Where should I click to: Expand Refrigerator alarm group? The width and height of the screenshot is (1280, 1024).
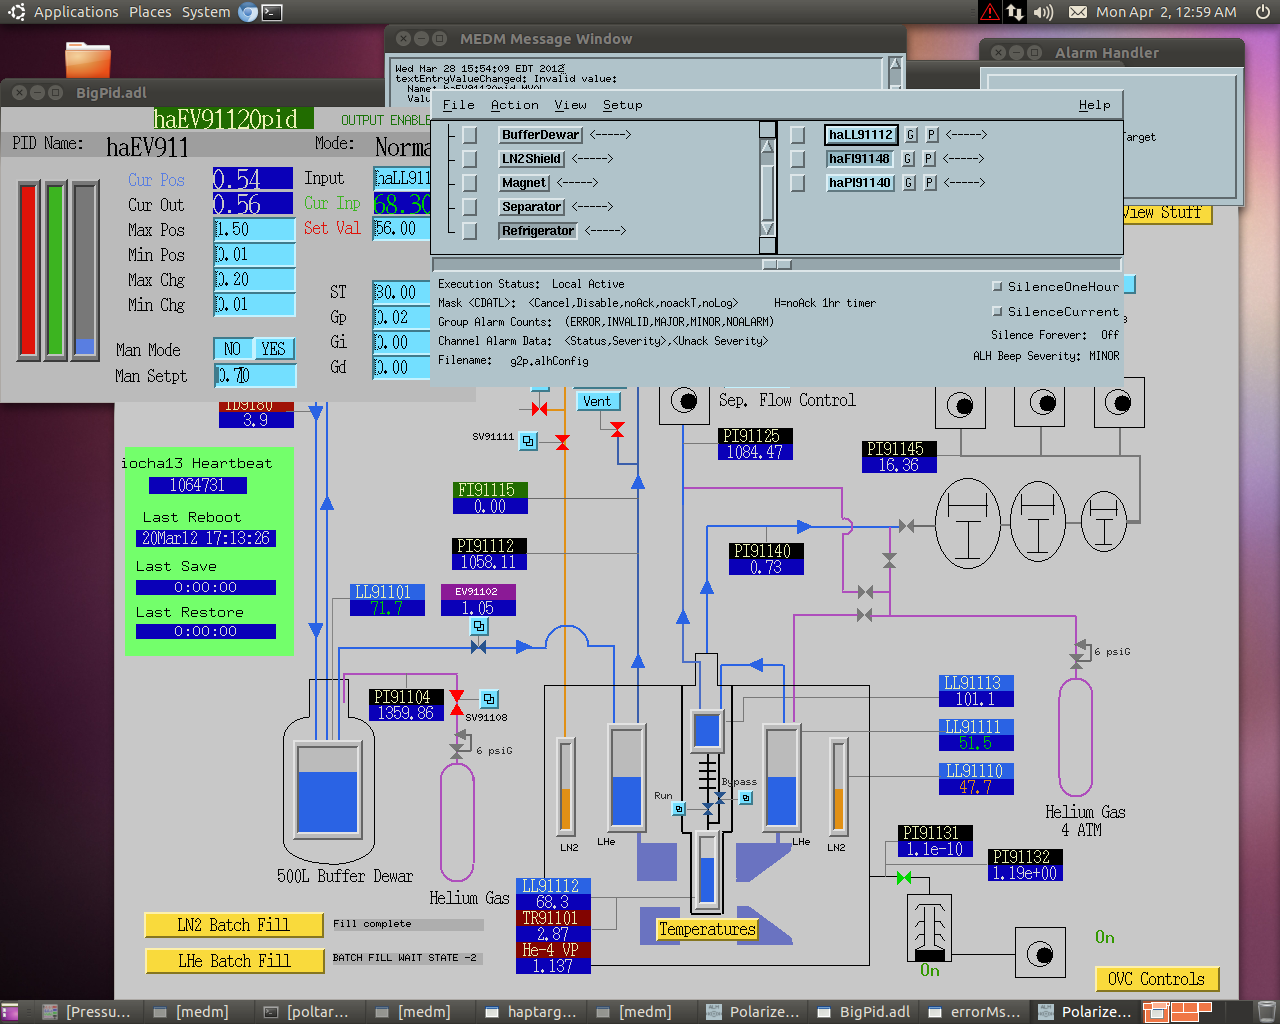pos(538,231)
